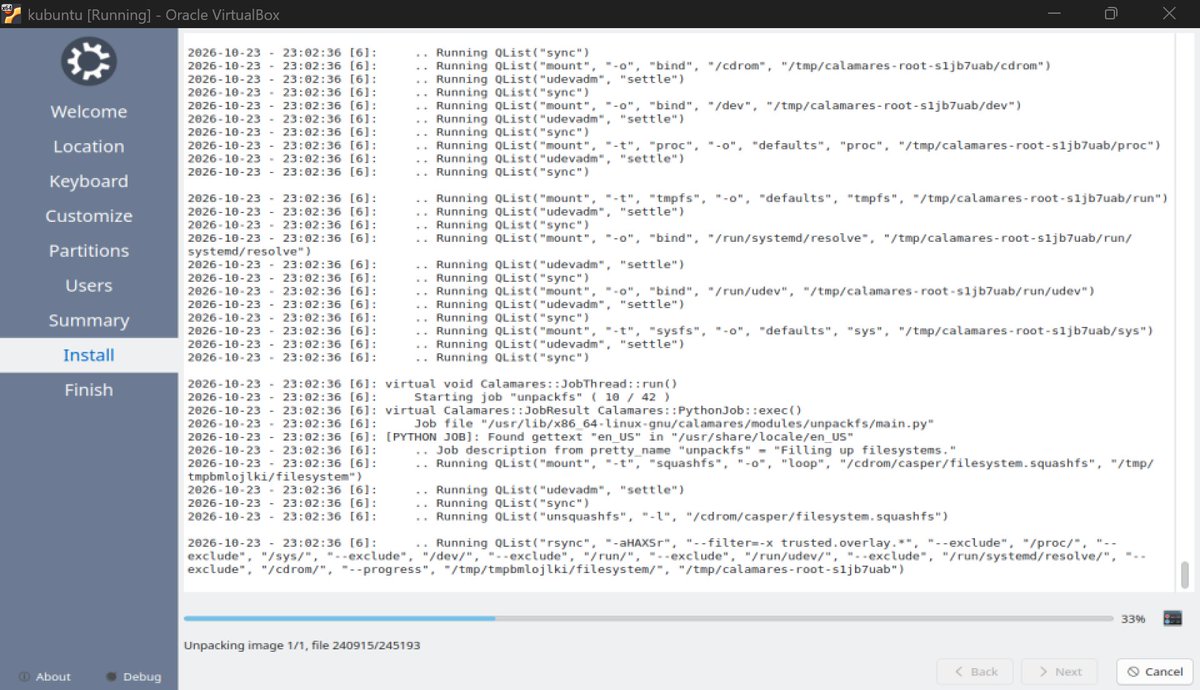
Task: Select the Keyboard step in sidebar
Action: click(89, 182)
